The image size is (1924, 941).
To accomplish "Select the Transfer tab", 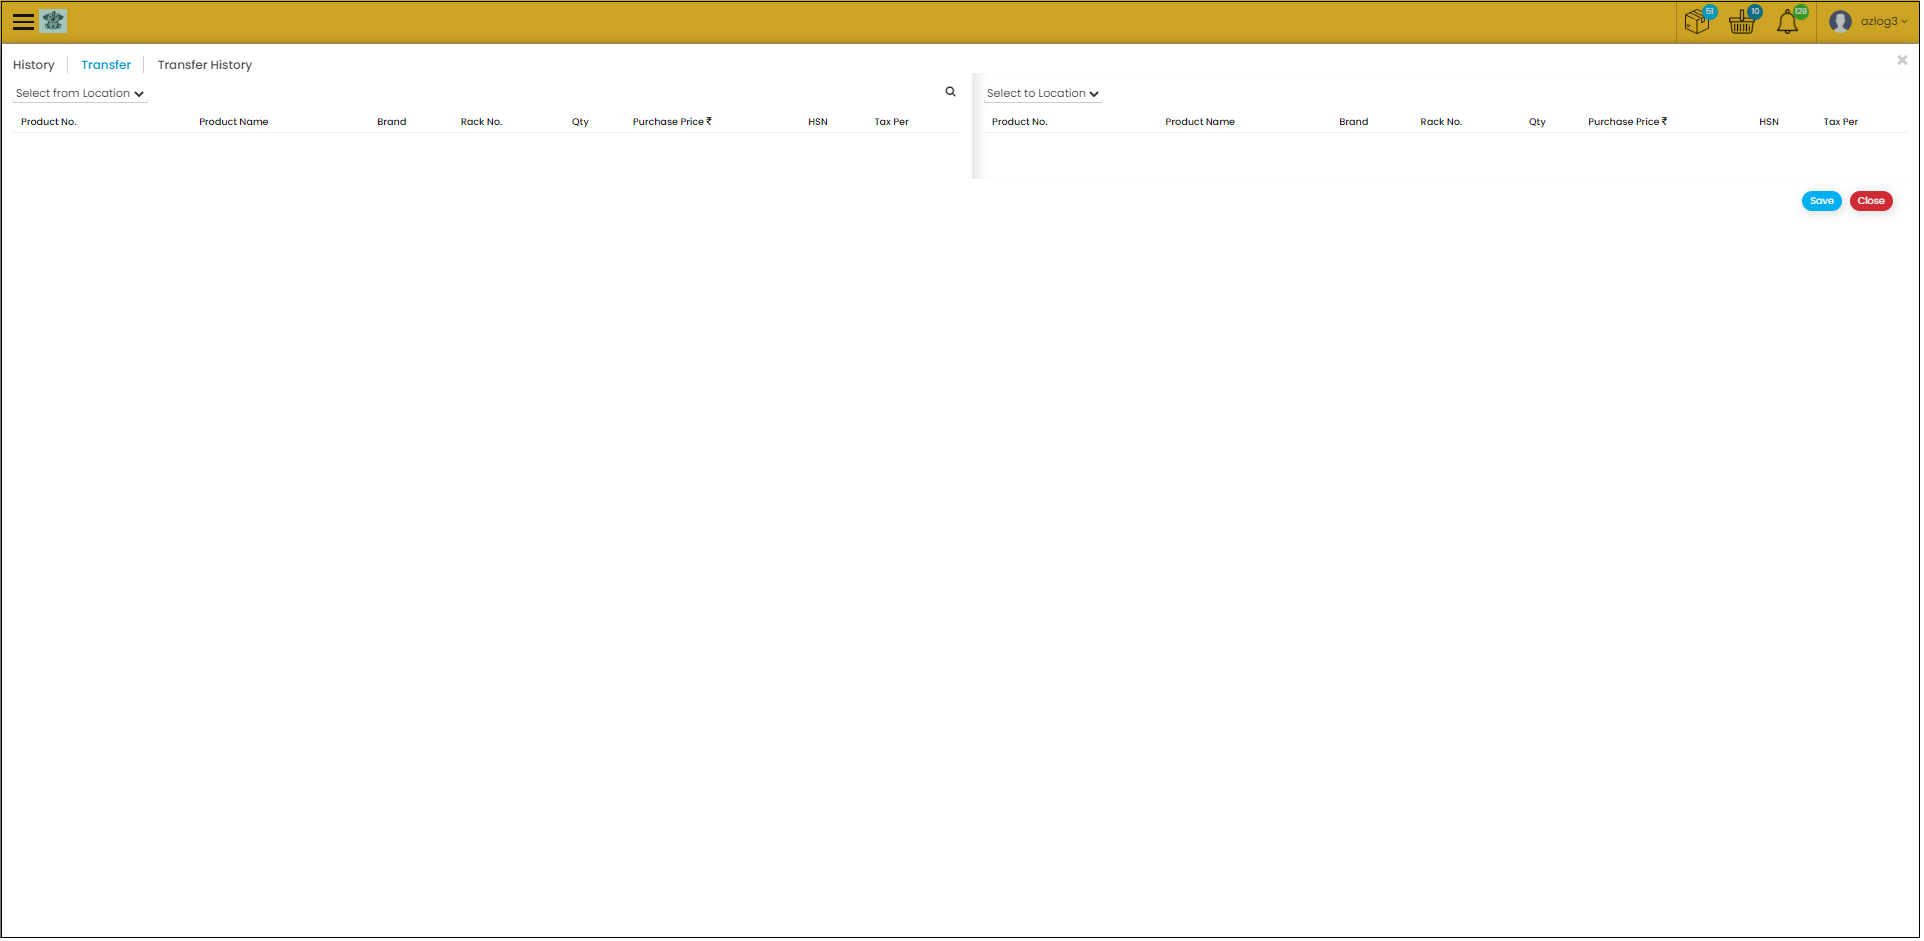I will [107, 65].
